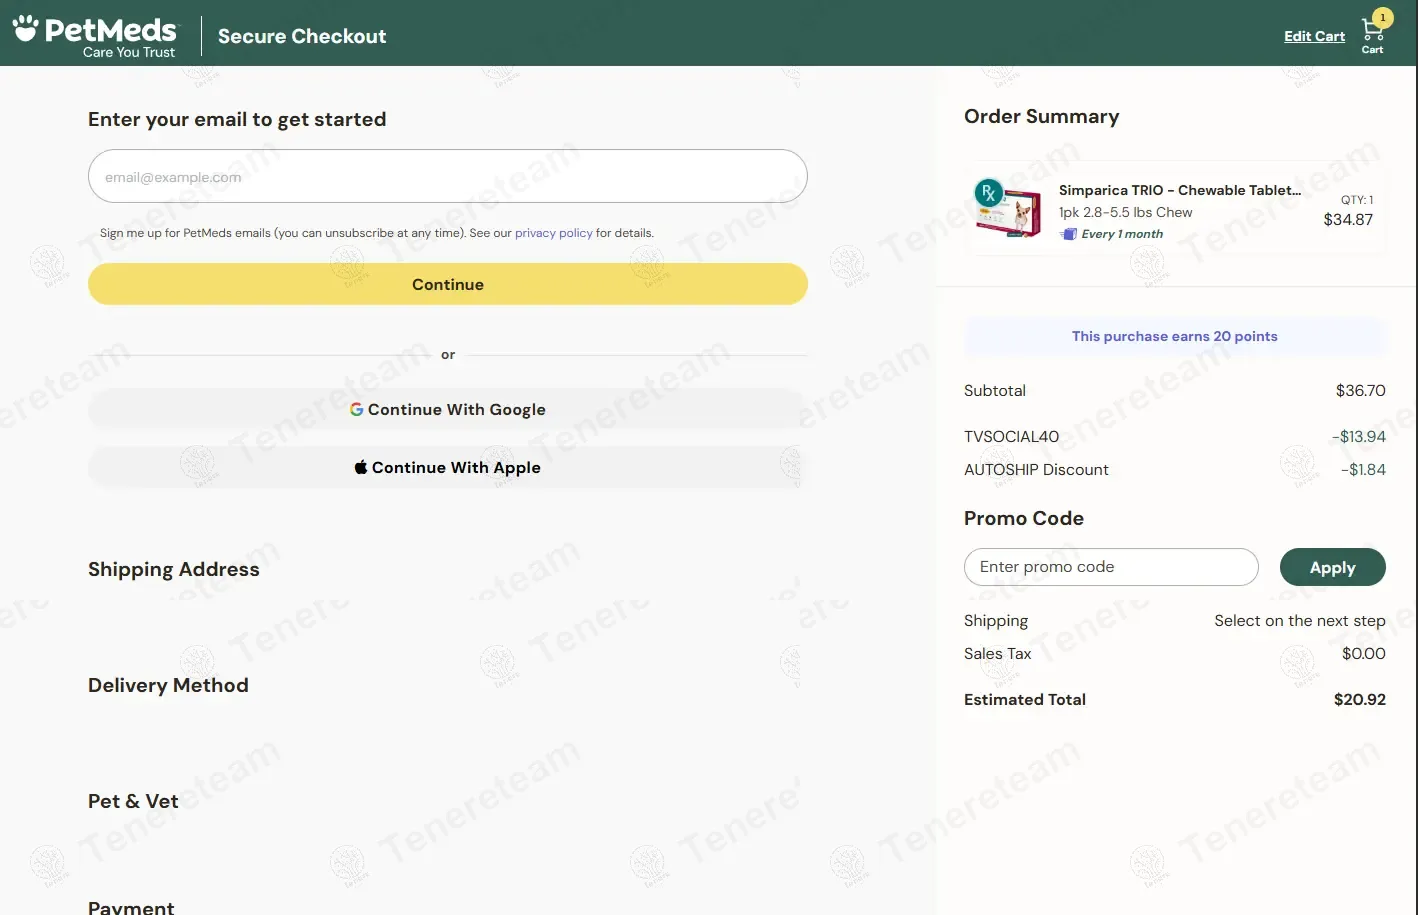
Task: Open the Edit Cart link
Action: click(1314, 36)
